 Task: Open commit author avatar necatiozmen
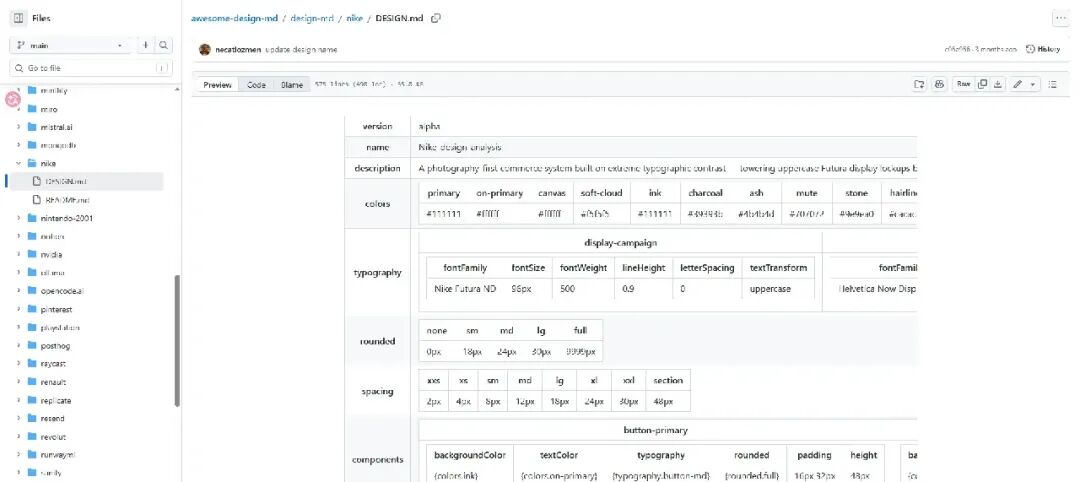coord(205,50)
